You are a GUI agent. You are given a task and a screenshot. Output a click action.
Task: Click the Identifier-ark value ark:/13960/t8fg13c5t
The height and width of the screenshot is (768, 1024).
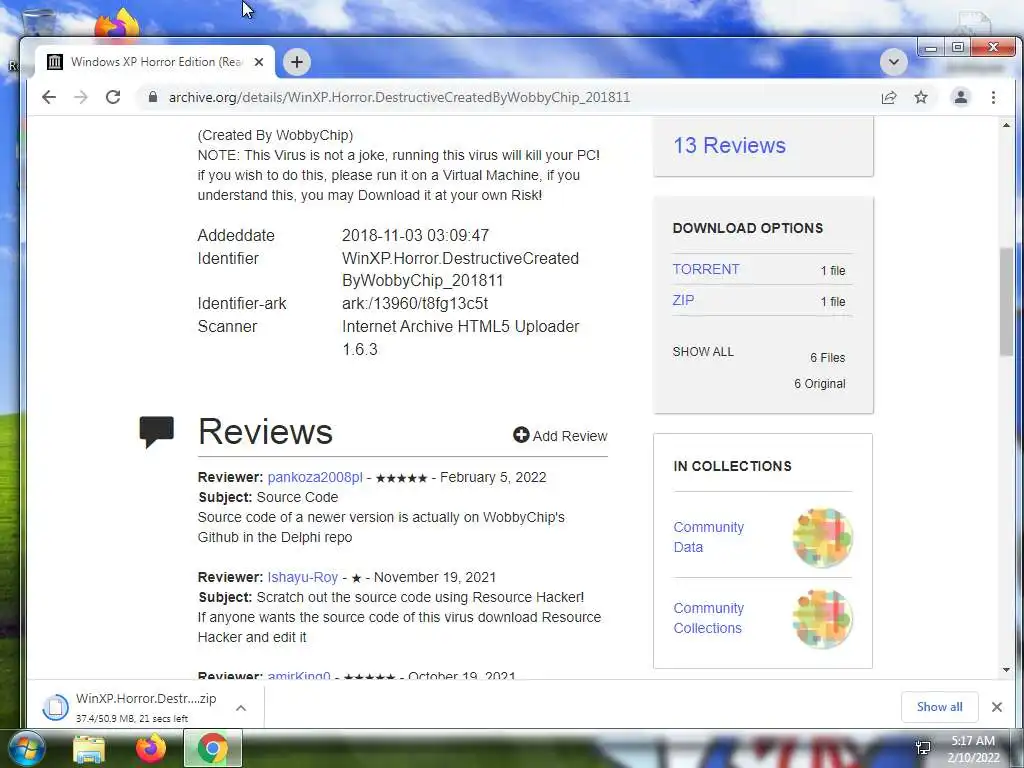(415, 304)
